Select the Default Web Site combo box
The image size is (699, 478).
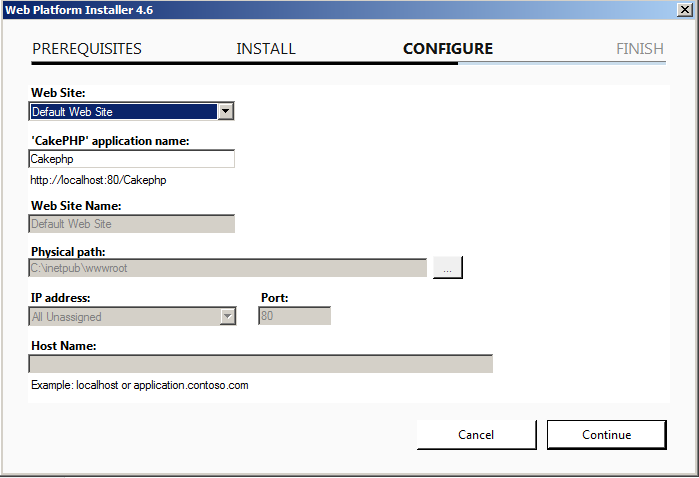click(132, 111)
